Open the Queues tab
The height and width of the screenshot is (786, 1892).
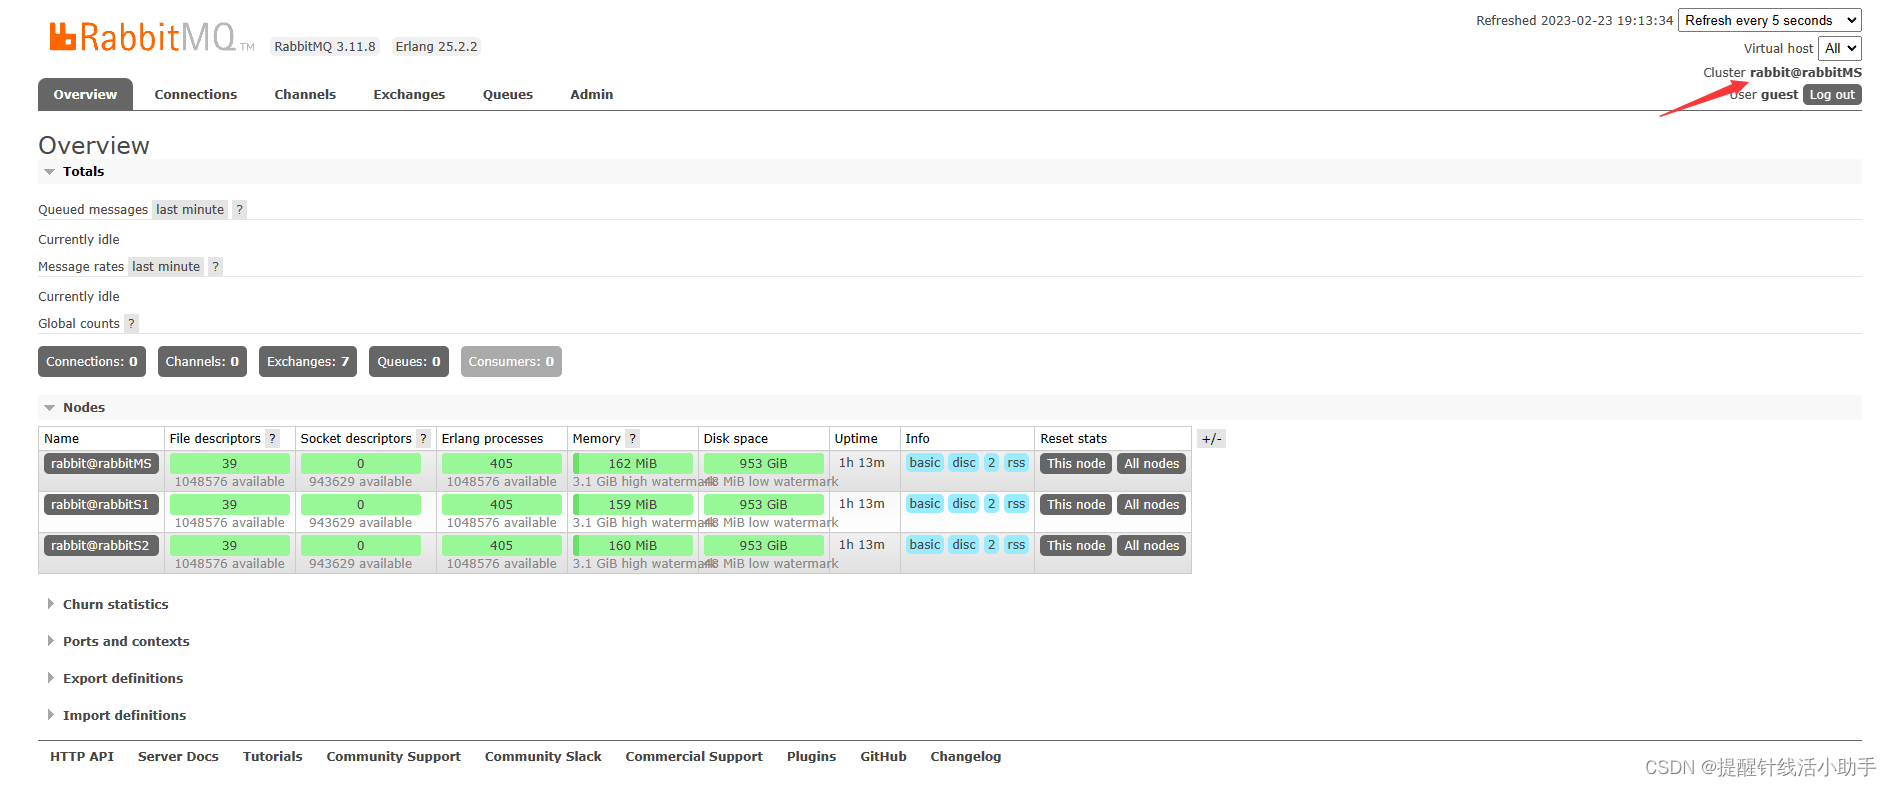(508, 95)
